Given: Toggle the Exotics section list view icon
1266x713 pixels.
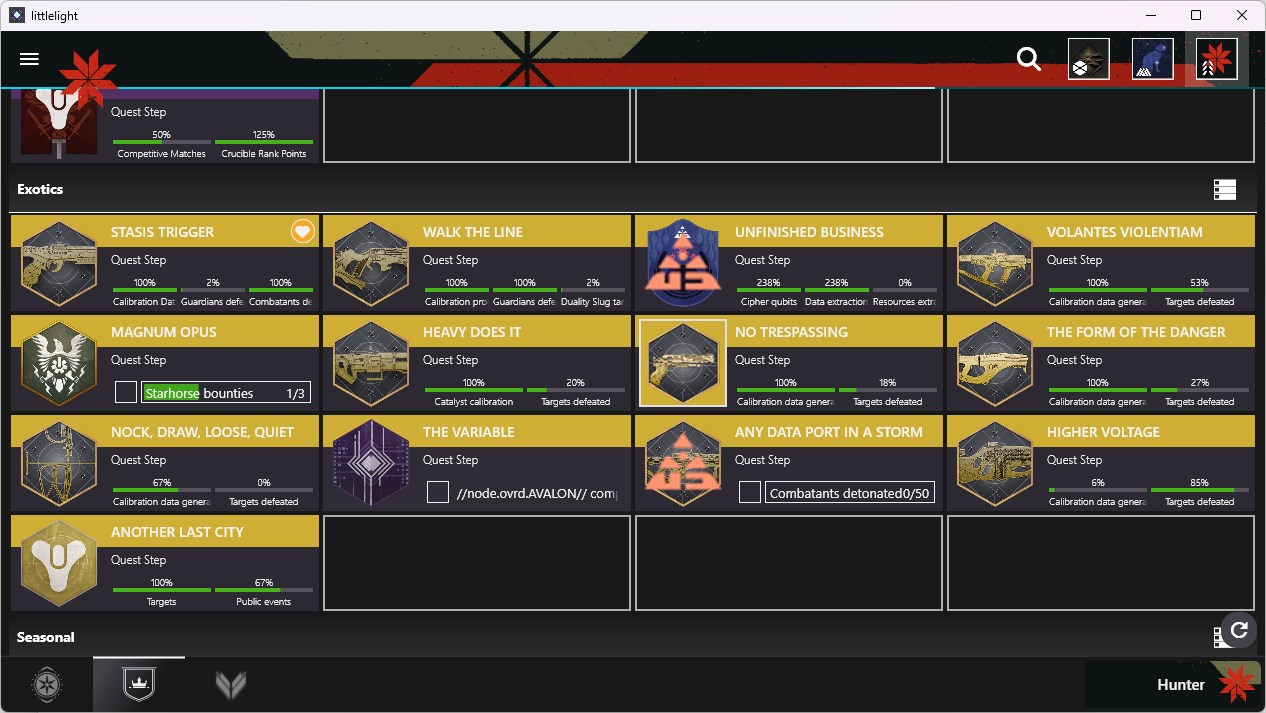Looking at the screenshot, I should (x=1224, y=189).
